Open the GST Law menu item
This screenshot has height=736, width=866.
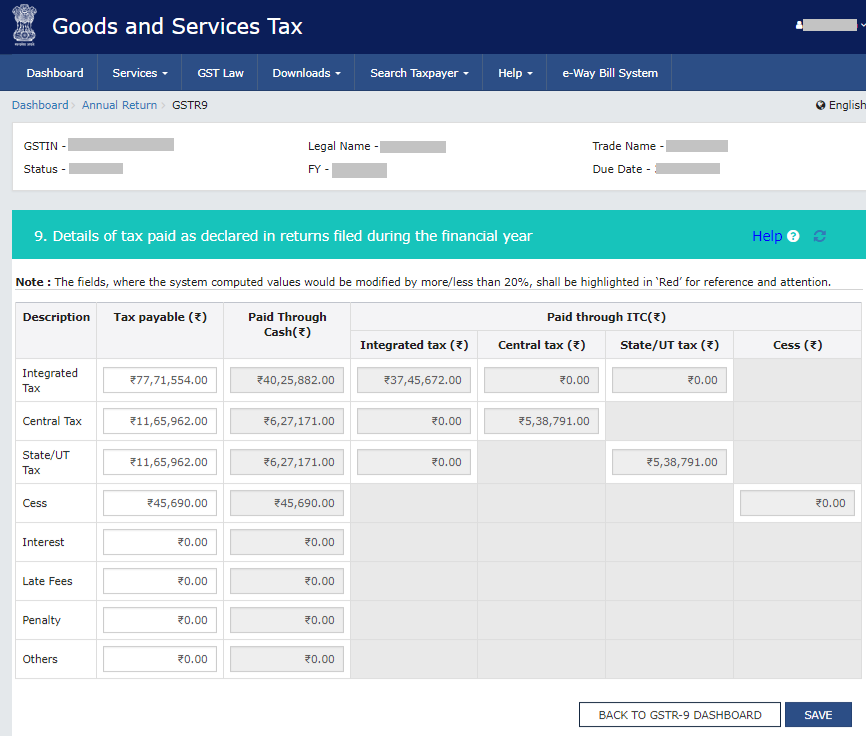tap(220, 73)
